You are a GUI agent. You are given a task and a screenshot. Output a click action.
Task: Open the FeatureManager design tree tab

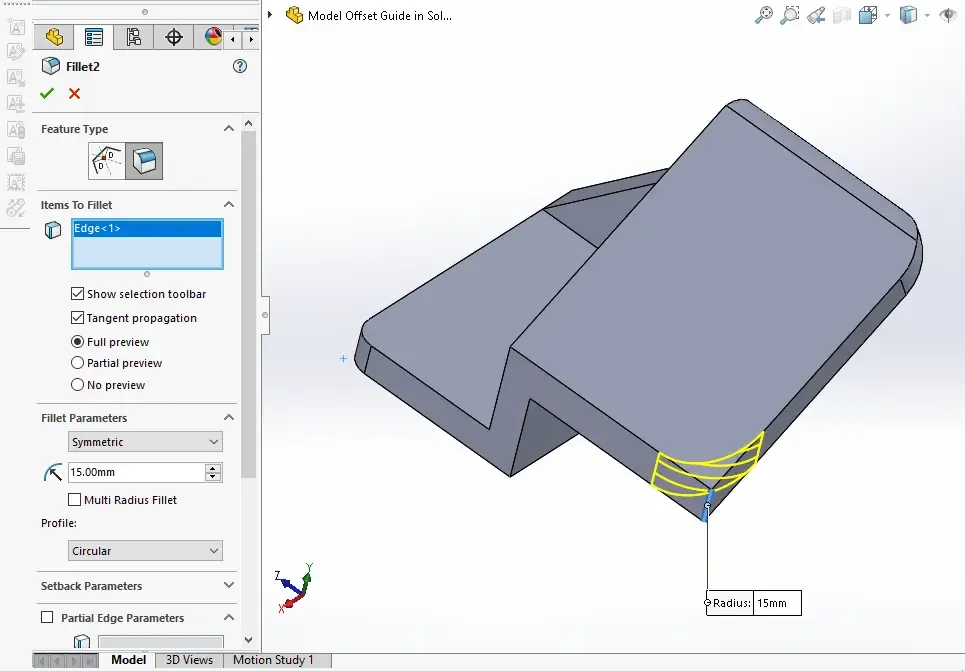[54, 38]
